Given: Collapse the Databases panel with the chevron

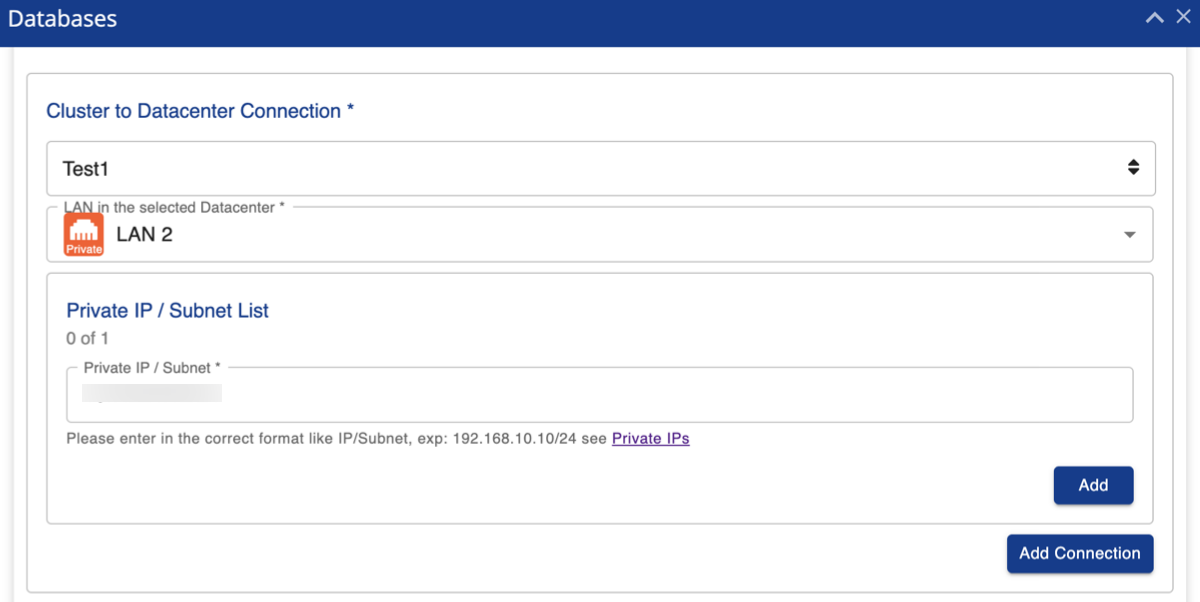Looking at the screenshot, I should click(1155, 18).
